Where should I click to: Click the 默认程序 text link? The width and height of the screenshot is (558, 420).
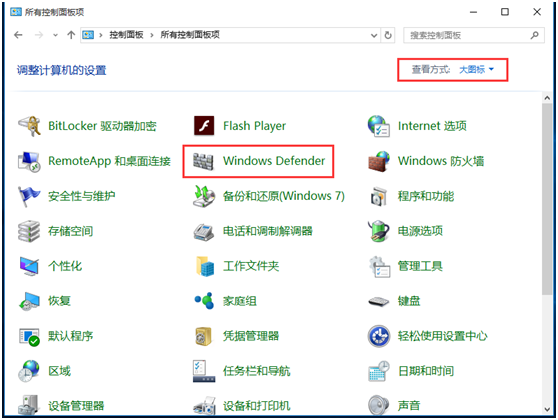click(70, 336)
